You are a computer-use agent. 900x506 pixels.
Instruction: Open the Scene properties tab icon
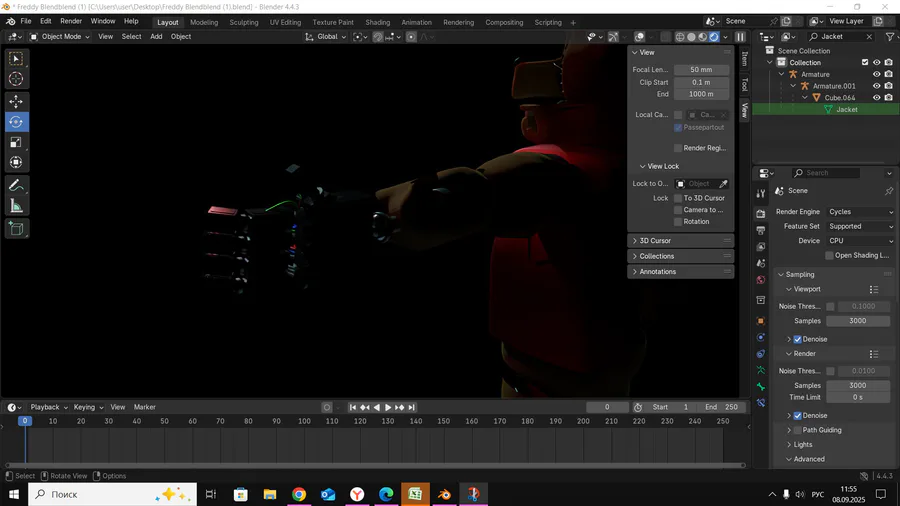pyautogui.click(x=761, y=263)
